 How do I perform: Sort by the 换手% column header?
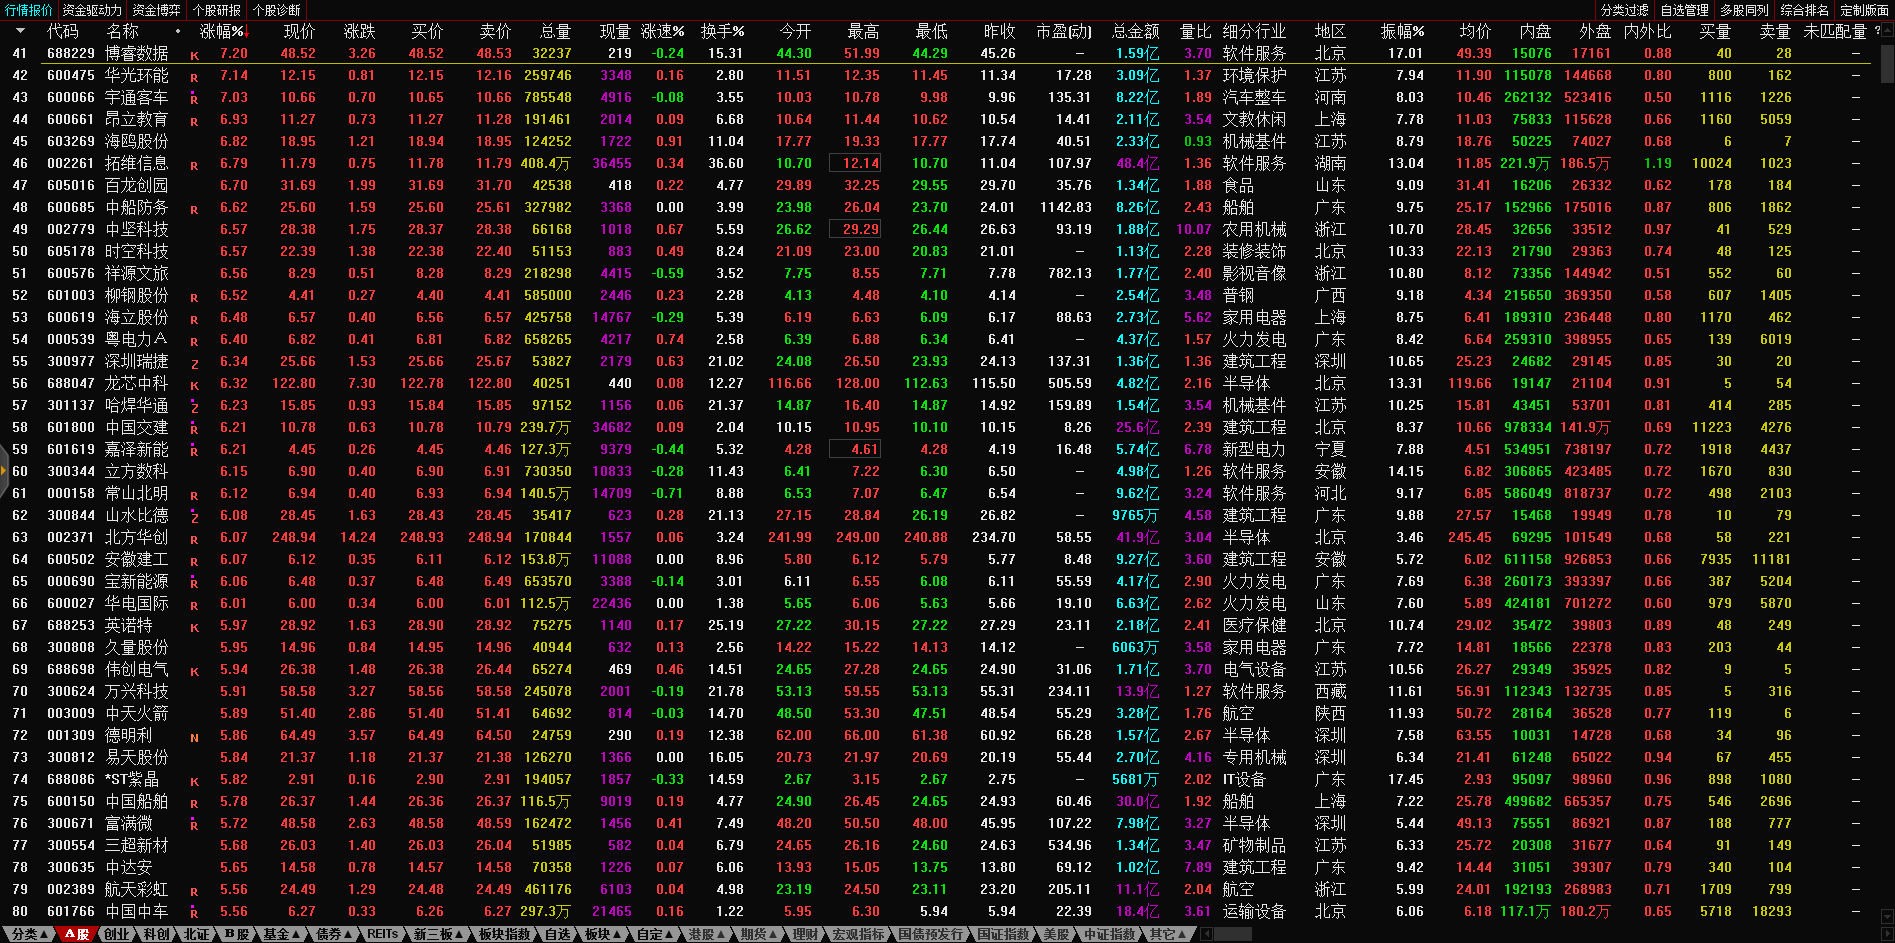(x=722, y=32)
